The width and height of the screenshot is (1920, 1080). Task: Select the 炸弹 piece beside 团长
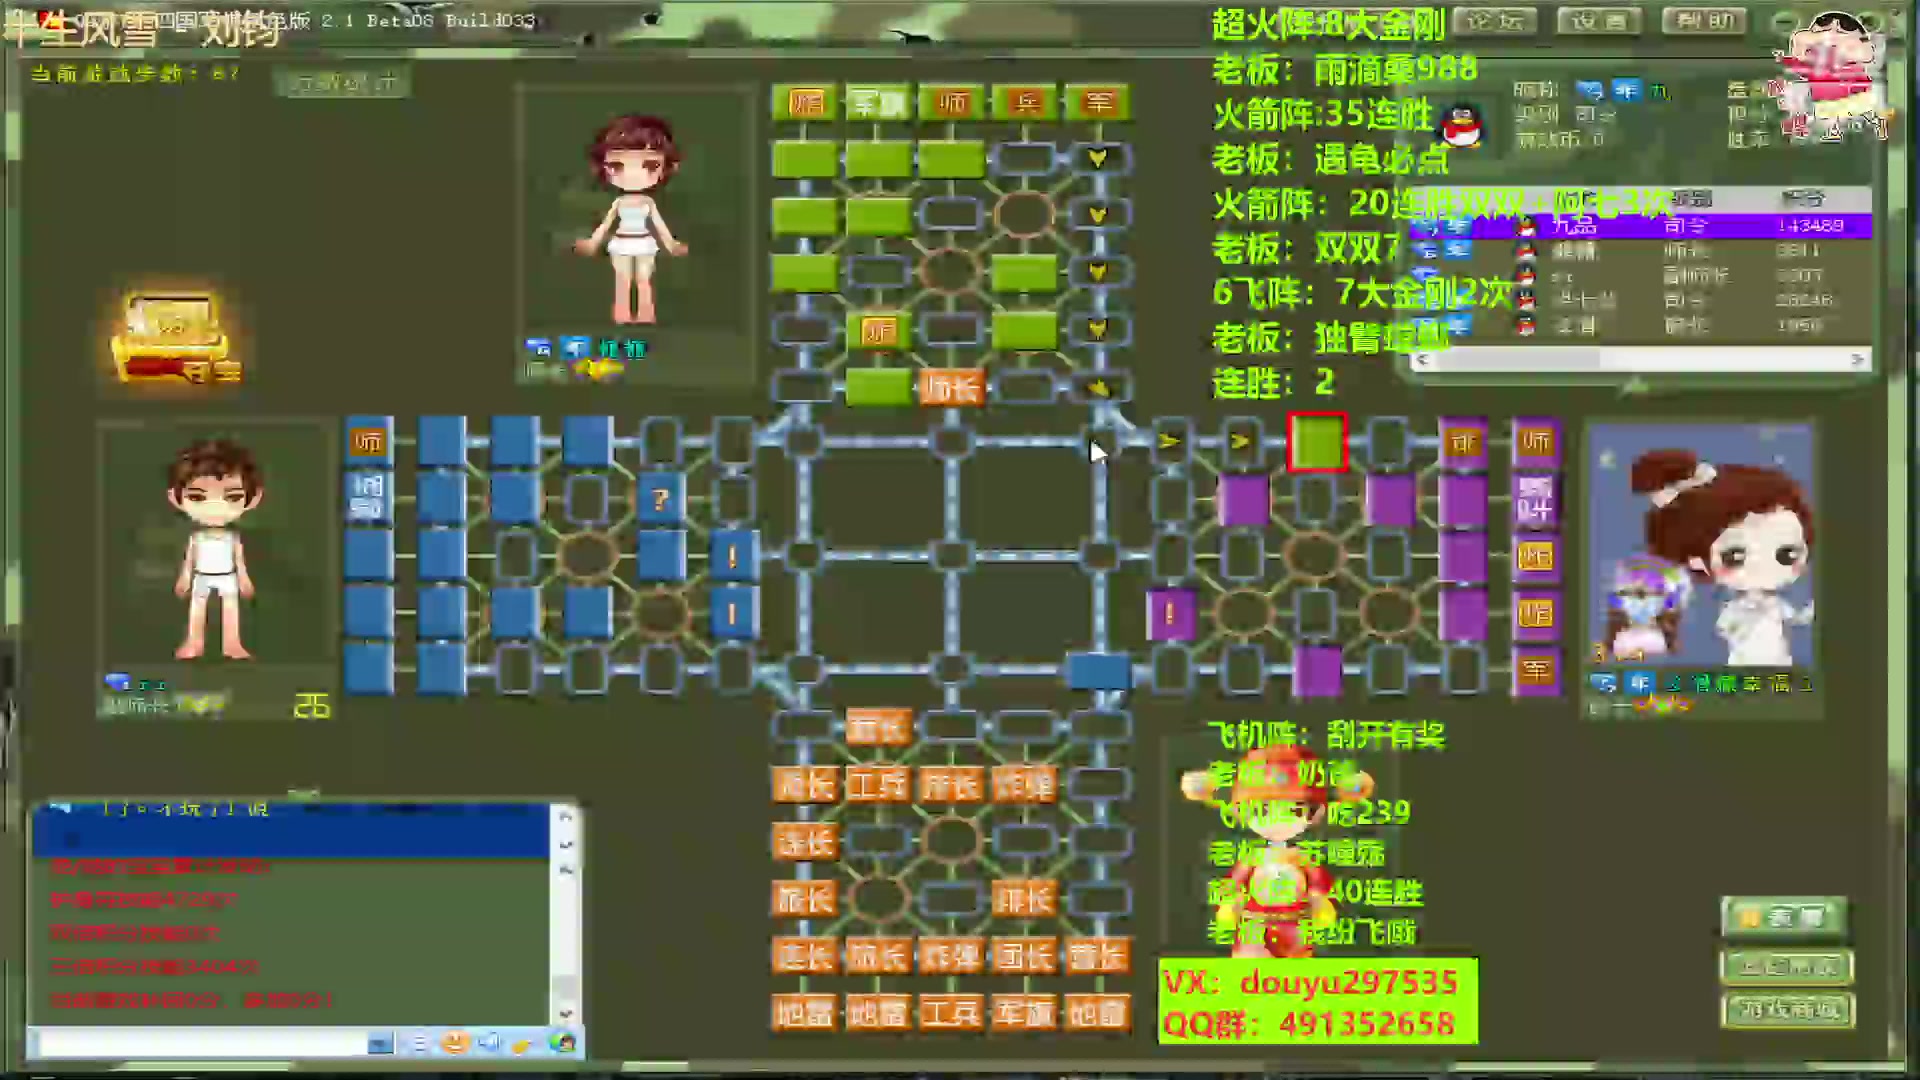[951, 956]
